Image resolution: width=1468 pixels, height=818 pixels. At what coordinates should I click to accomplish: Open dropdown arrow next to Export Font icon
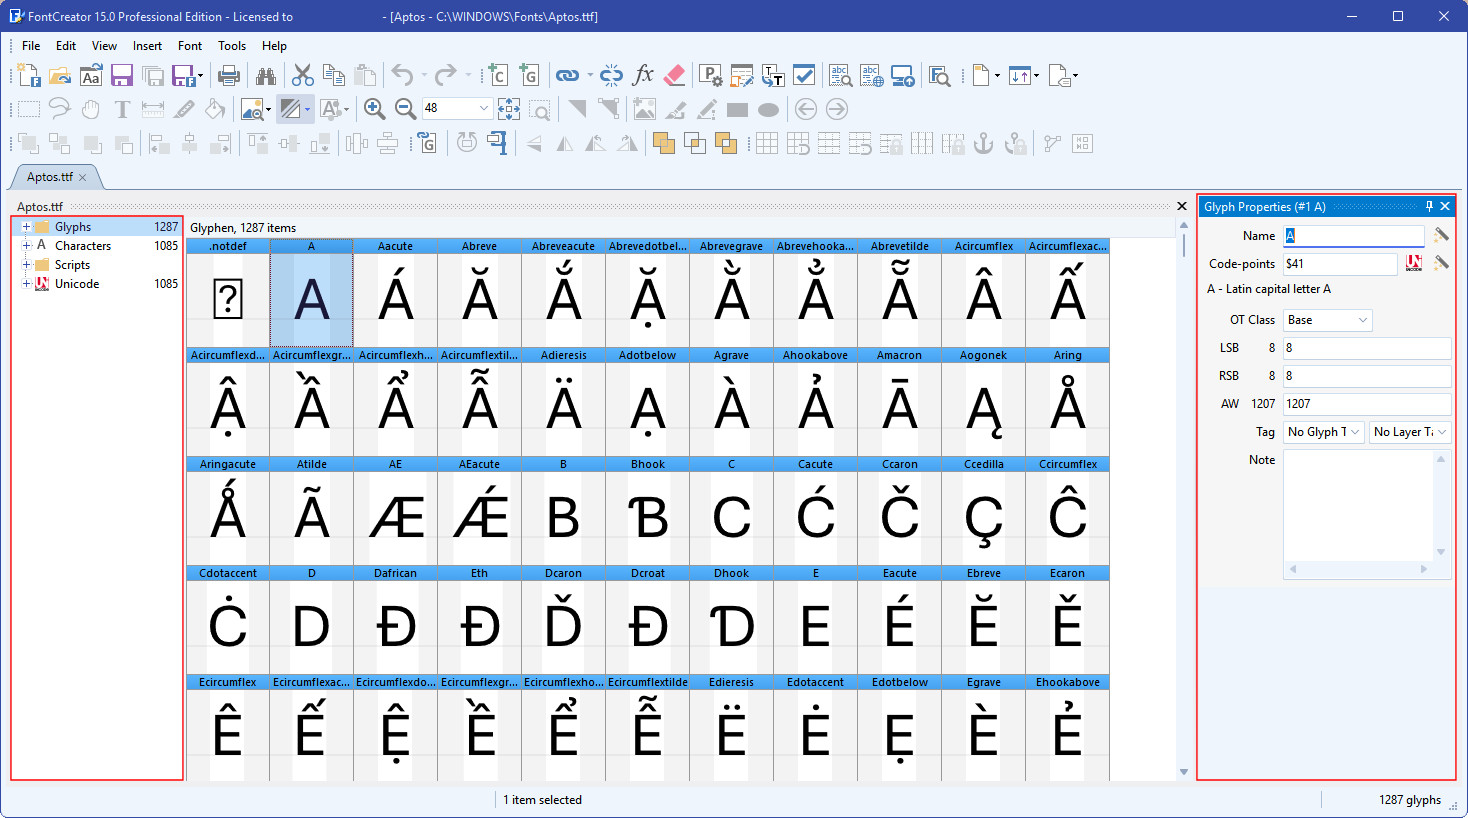(200, 75)
